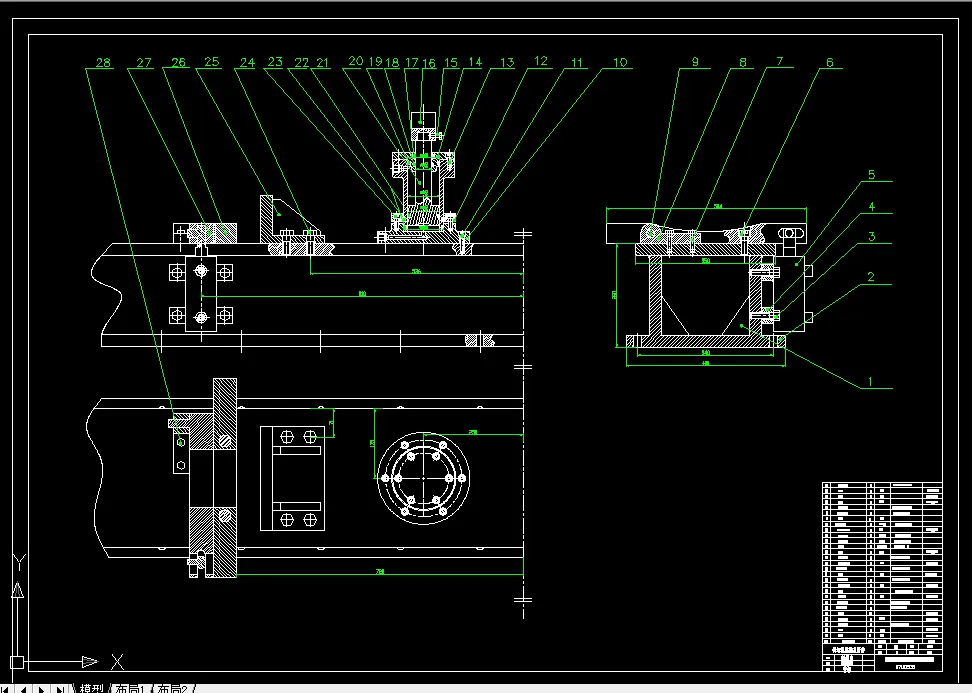Viewport: 972px width, 693px height.
Task: Jump to the first layout tab arrow
Action: click(x=6, y=689)
